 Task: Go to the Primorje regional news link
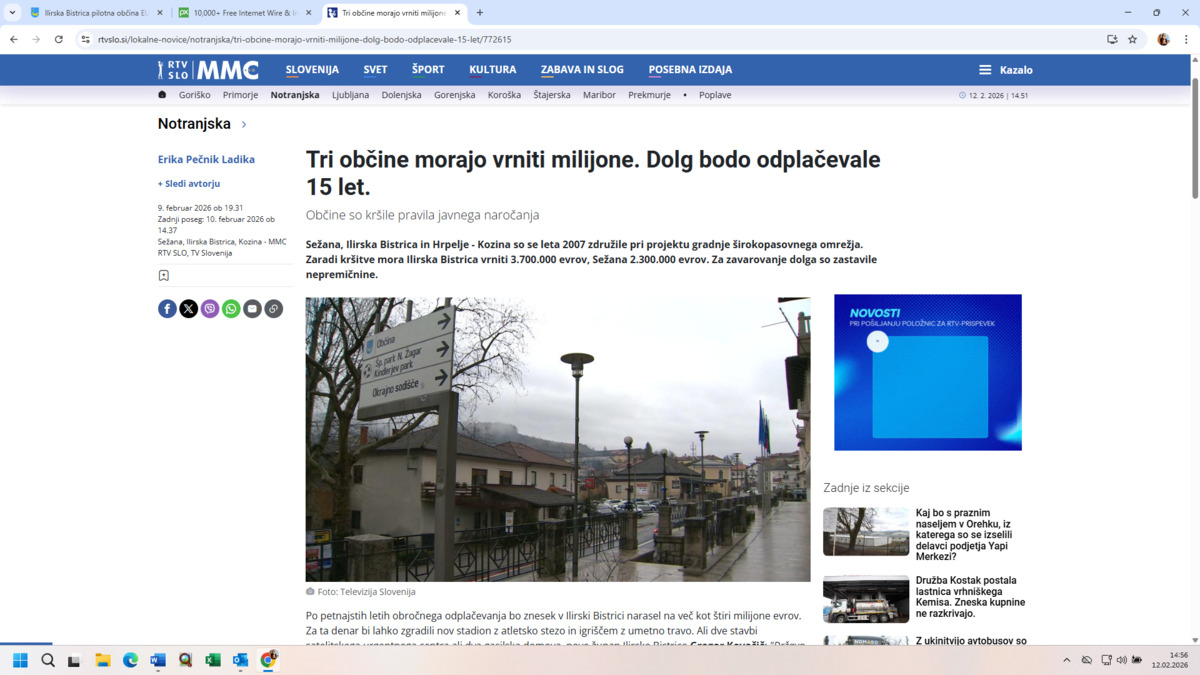(240, 95)
